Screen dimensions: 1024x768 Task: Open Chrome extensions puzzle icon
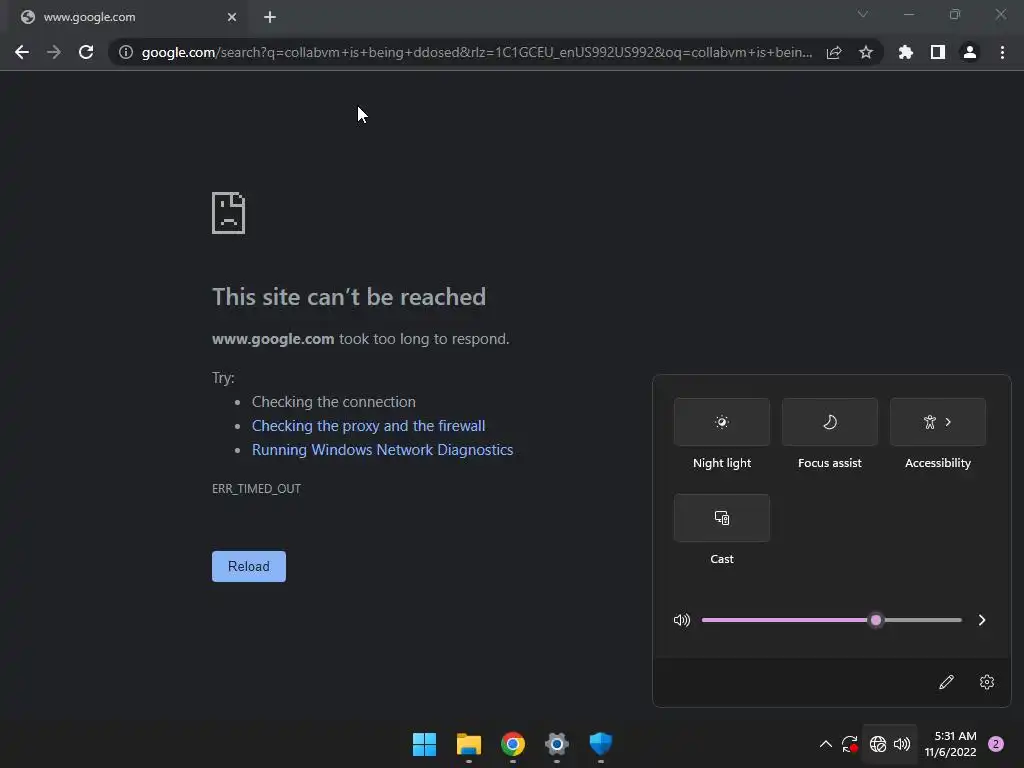906,52
